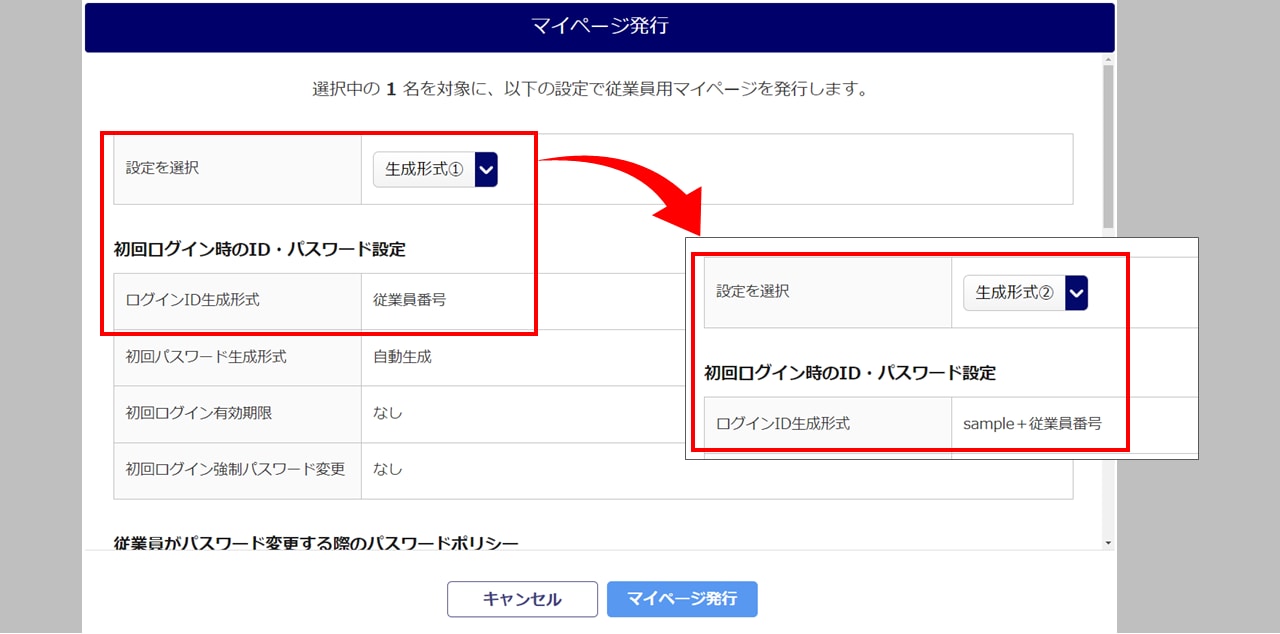Click the マイページ発行 dialog title bar
The height and width of the screenshot is (634, 1280).
[599, 27]
